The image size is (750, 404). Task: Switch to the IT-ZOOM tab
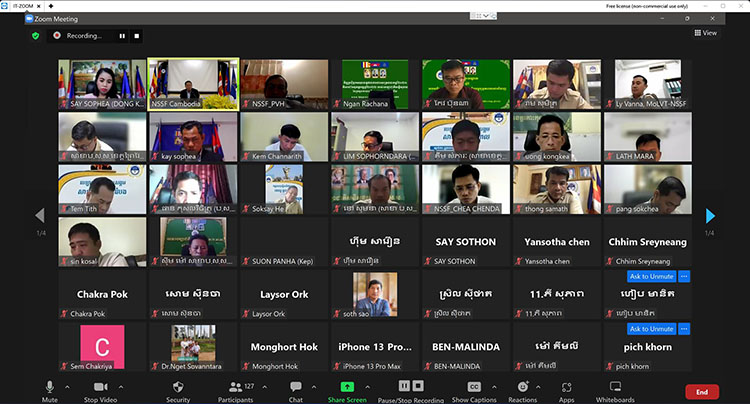[22, 6]
